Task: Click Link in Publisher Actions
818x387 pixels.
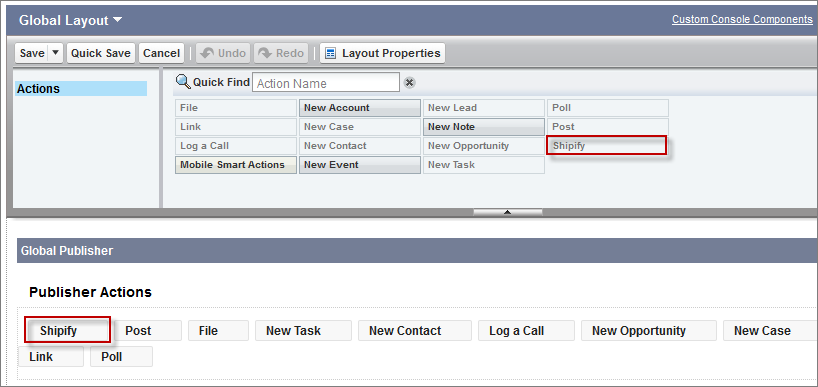Action: point(51,357)
